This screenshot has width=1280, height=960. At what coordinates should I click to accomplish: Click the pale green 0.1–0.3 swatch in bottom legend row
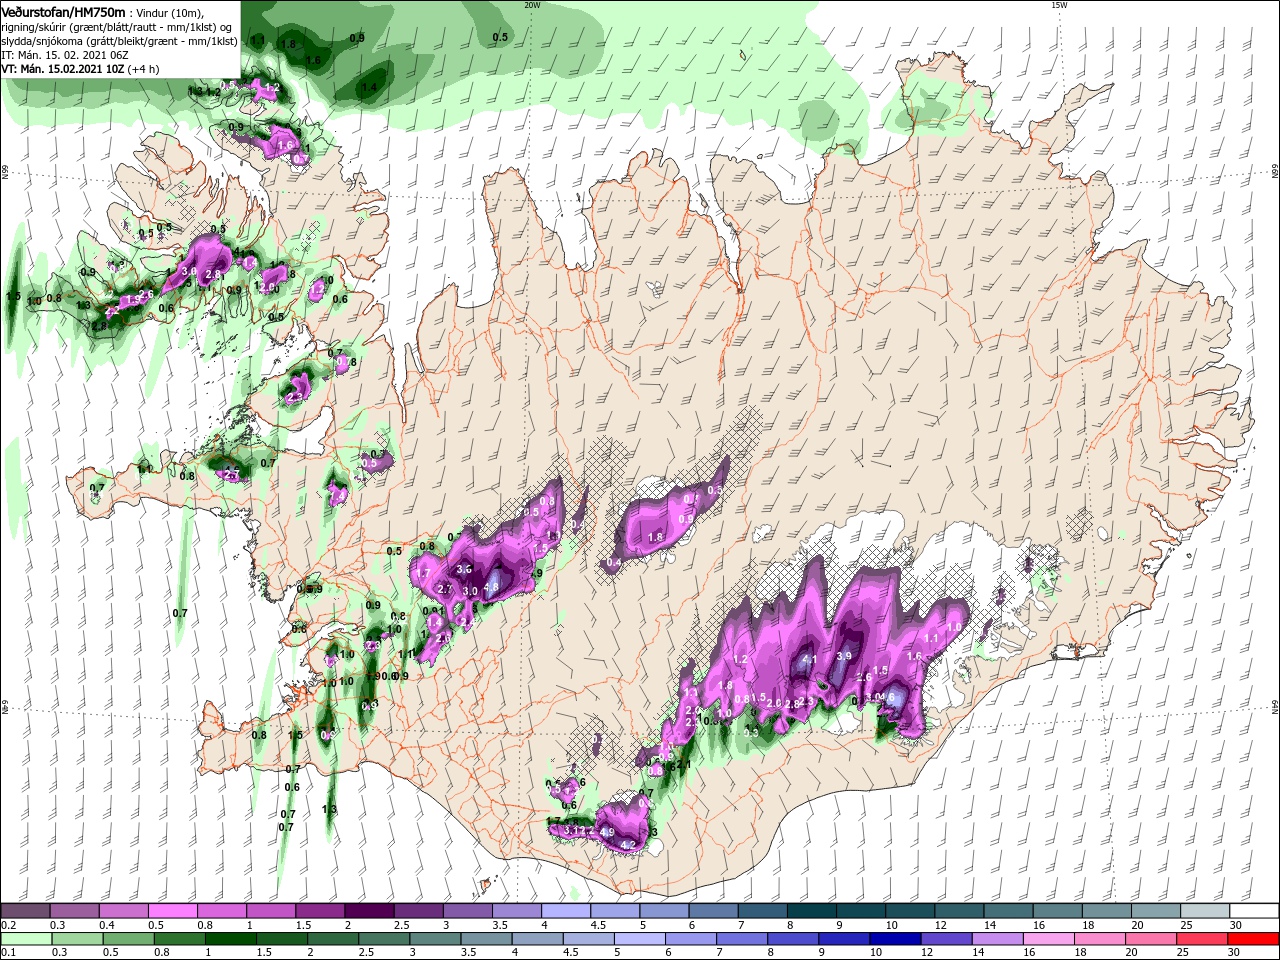[x=26, y=939]
